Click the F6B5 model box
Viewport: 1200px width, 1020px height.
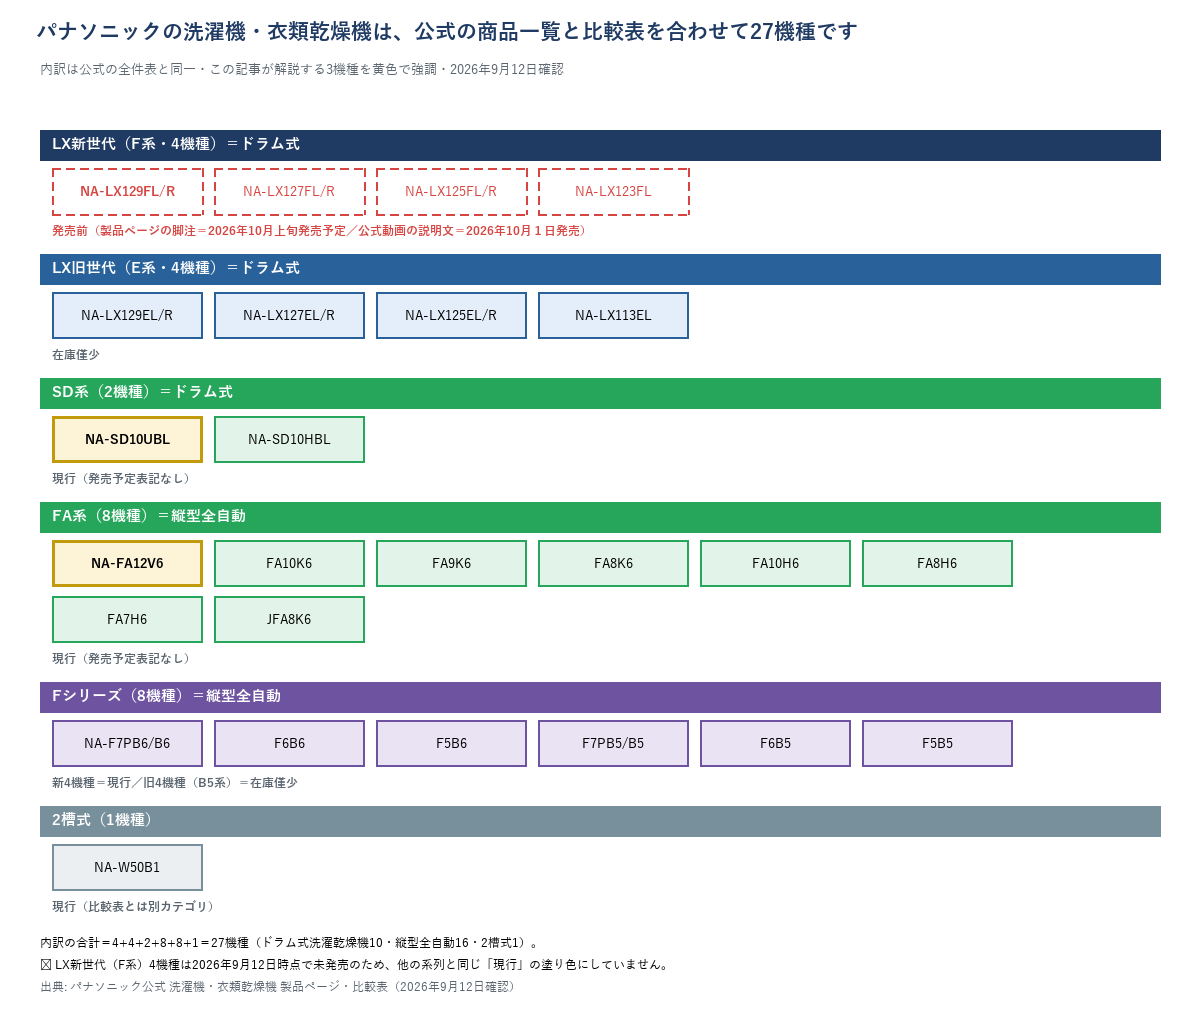point(776,744)
